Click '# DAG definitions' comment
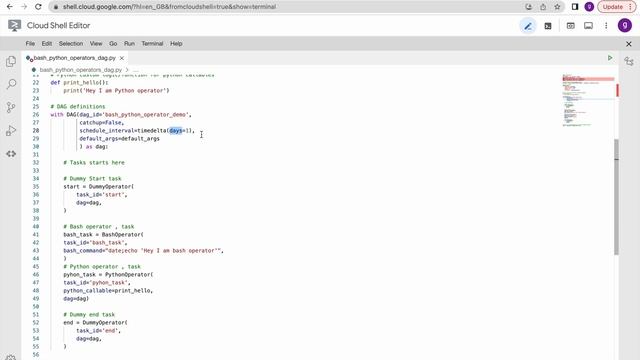Image resolution: width=640 pixels, height=360 pixels. [78, 107]
